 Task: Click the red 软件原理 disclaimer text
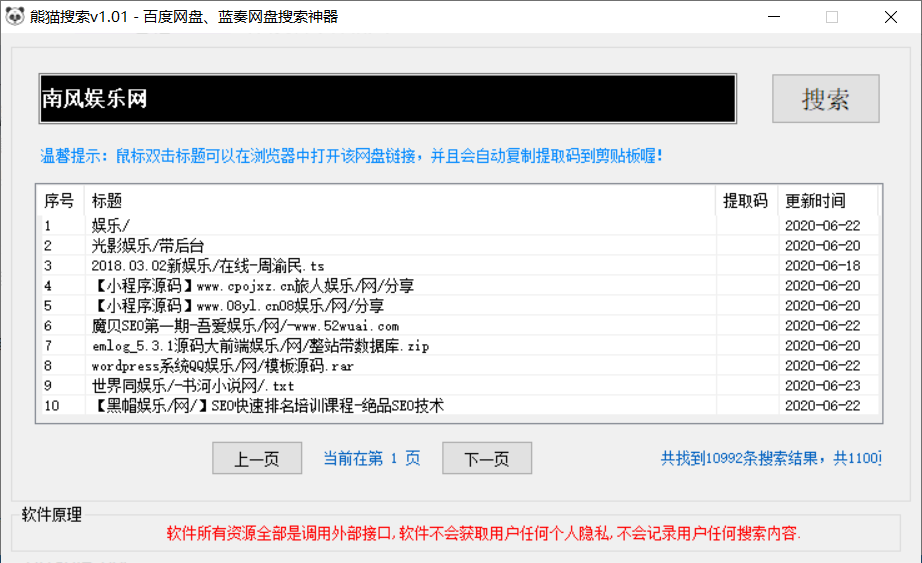point(483,533)
